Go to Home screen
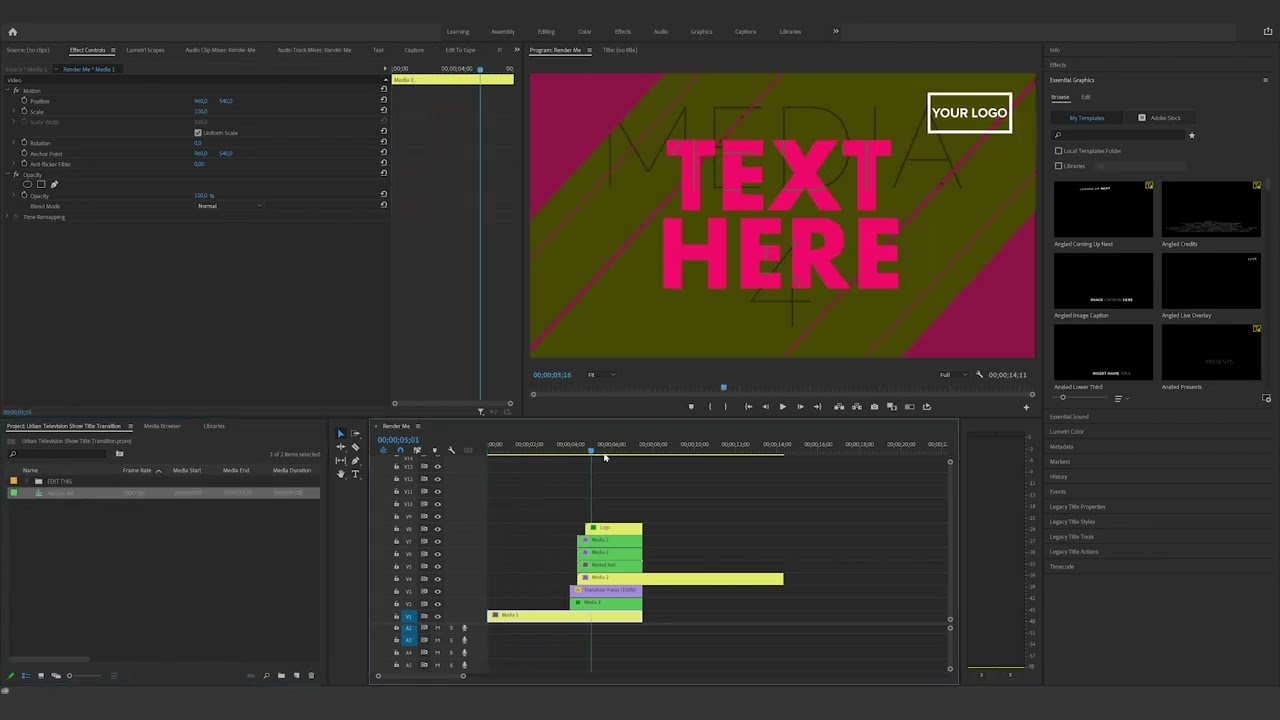The image size is (1280, 720). [12, 31]
